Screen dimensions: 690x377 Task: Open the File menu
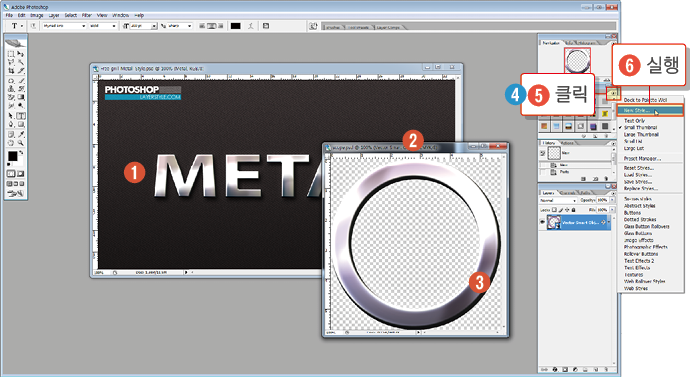coord(9,15)
